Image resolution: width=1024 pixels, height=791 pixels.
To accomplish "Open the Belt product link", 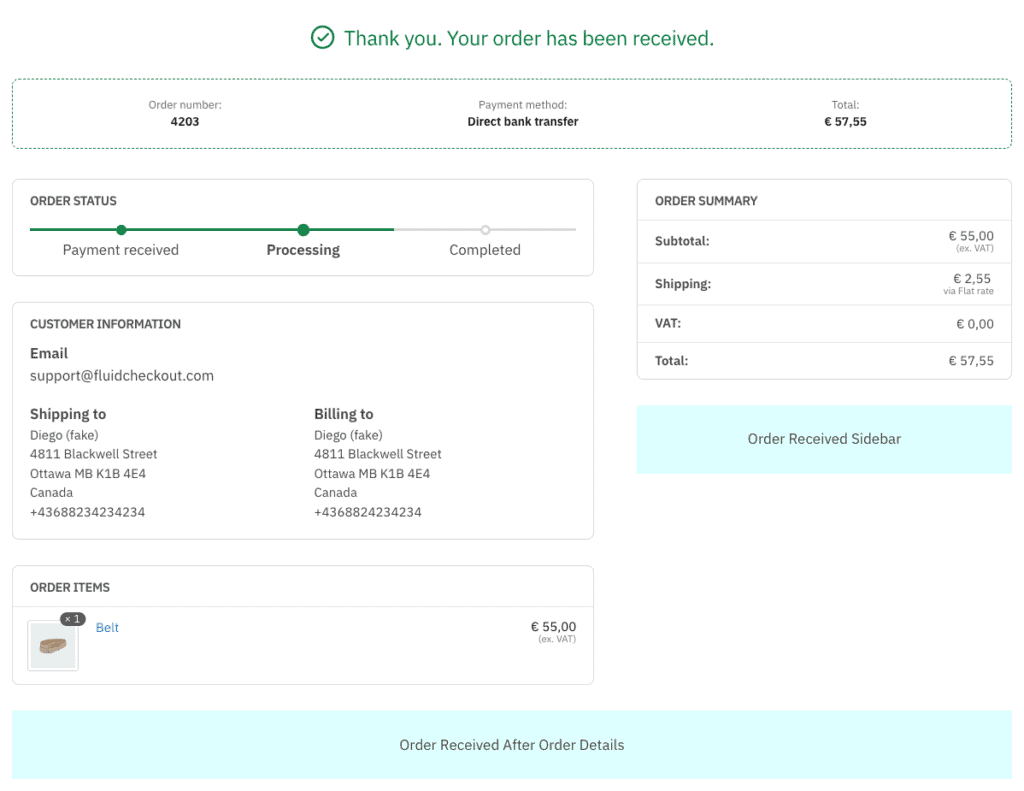I will click(x=107, y=627).
